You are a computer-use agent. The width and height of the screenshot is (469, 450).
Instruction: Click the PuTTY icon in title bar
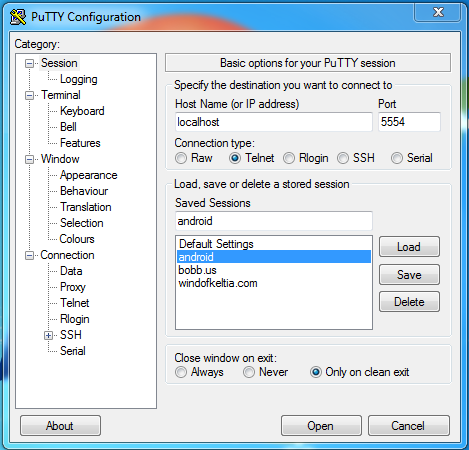[x=18, y=17]
